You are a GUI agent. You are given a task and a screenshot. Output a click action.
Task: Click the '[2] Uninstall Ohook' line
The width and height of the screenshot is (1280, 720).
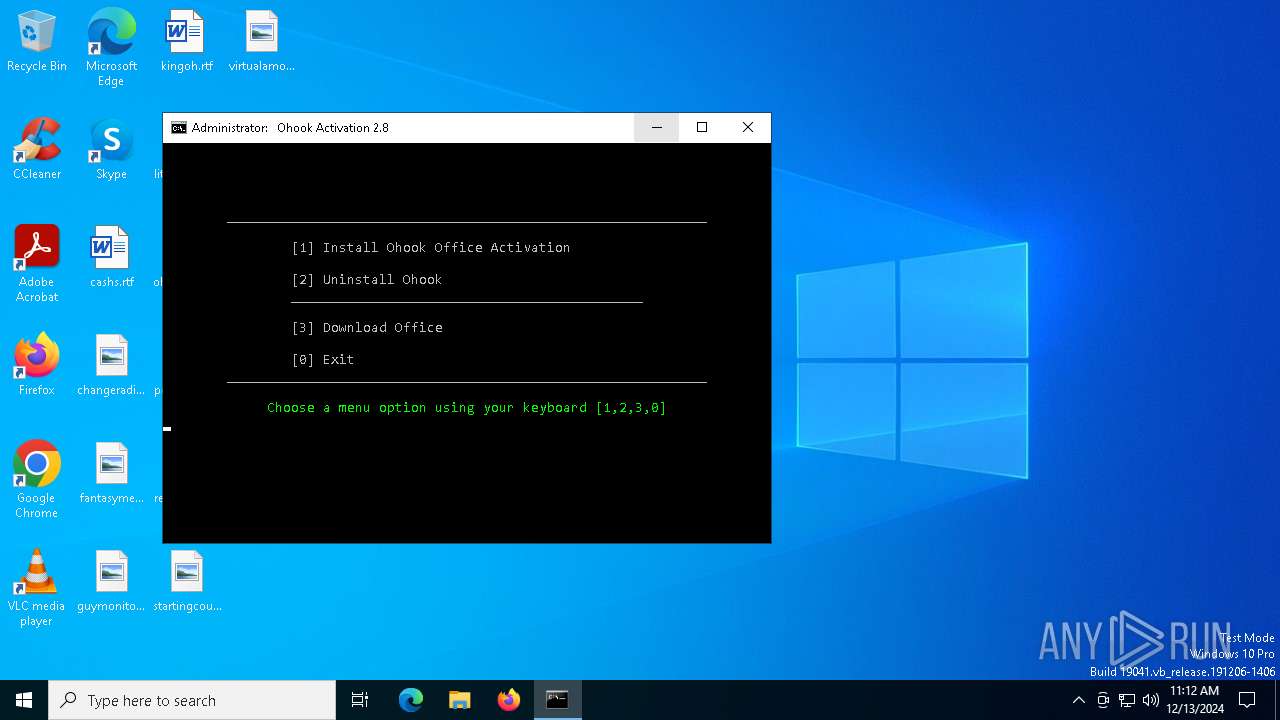[367, 279]
